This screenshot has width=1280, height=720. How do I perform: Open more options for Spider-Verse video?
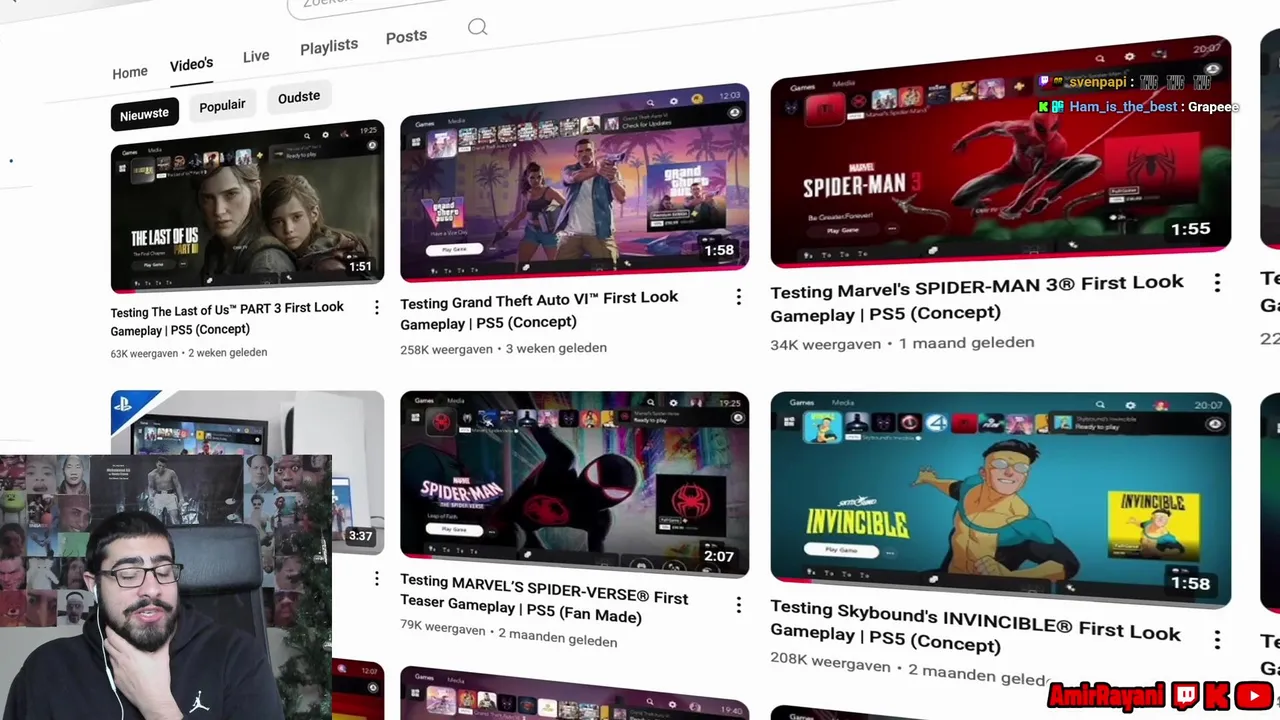tap(738, 604)
